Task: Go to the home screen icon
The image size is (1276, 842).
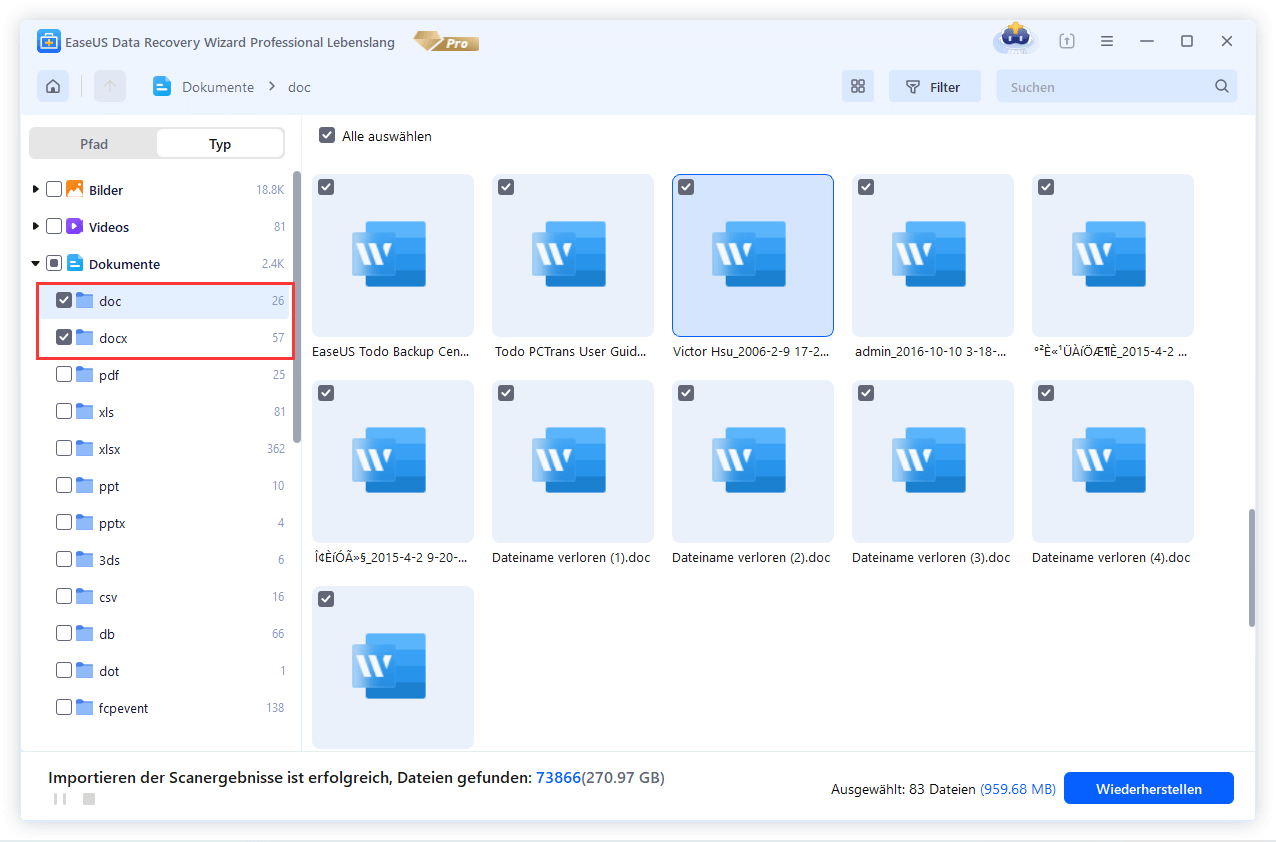Action: point(53,87)
